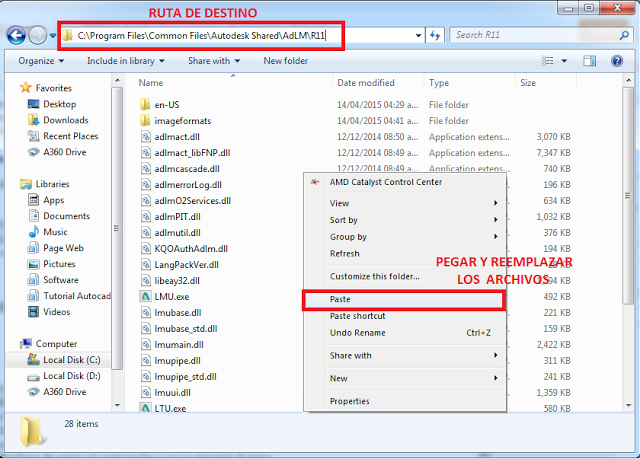Click the Back navigation arrow
This screenshot has height=459, width=640.
click(16, 35)
